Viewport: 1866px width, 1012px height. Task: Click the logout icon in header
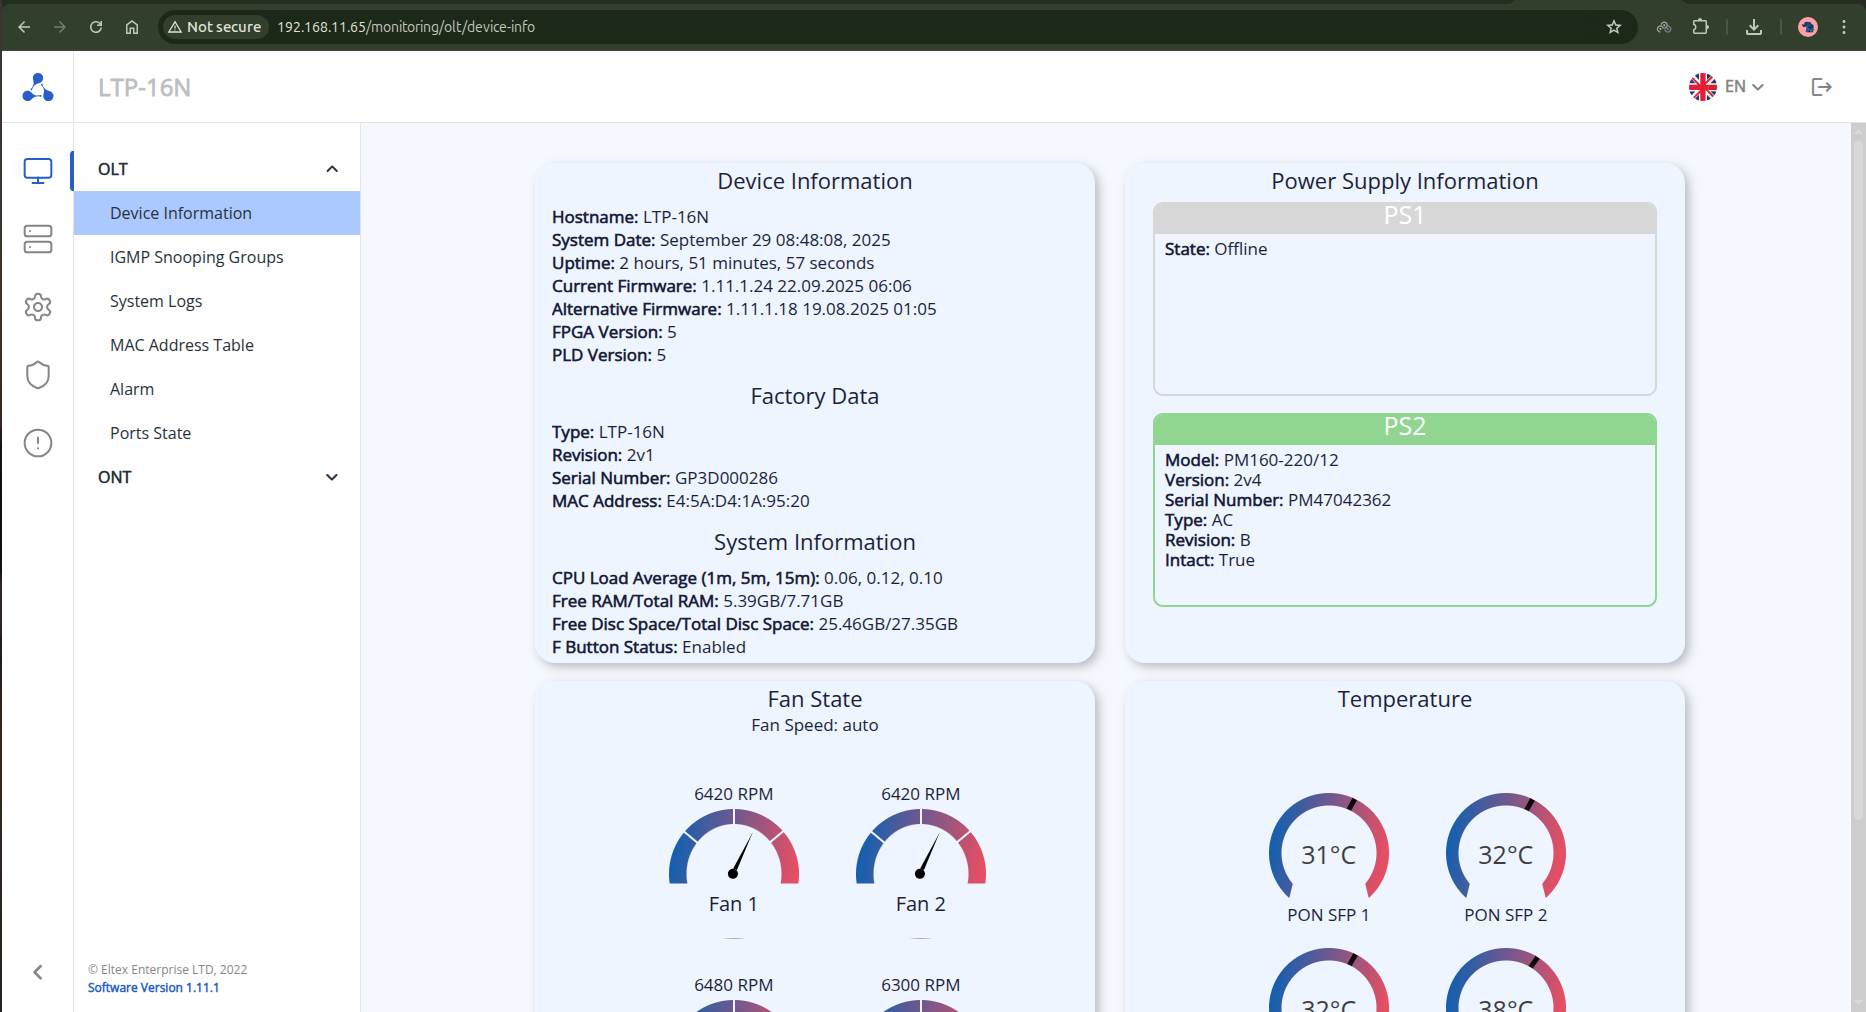[1821, 87]
